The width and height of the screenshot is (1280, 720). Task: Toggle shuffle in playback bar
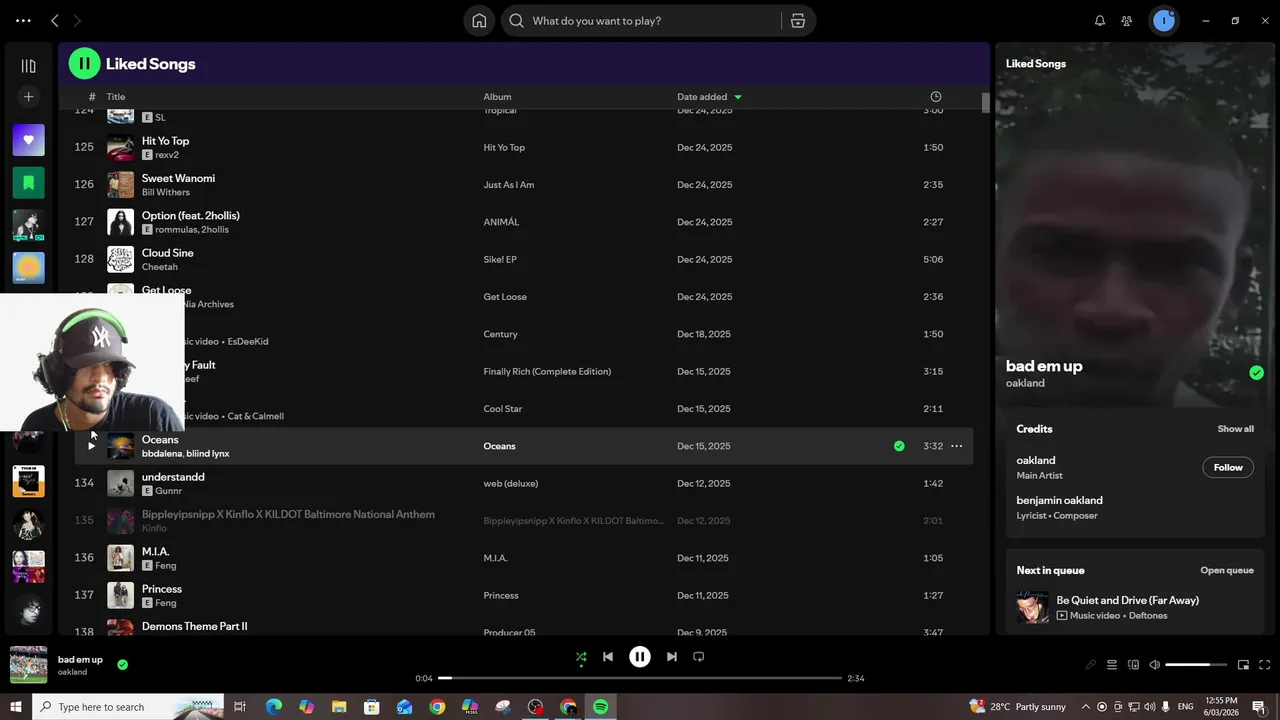pyautogui.click(x=581, y=657)
